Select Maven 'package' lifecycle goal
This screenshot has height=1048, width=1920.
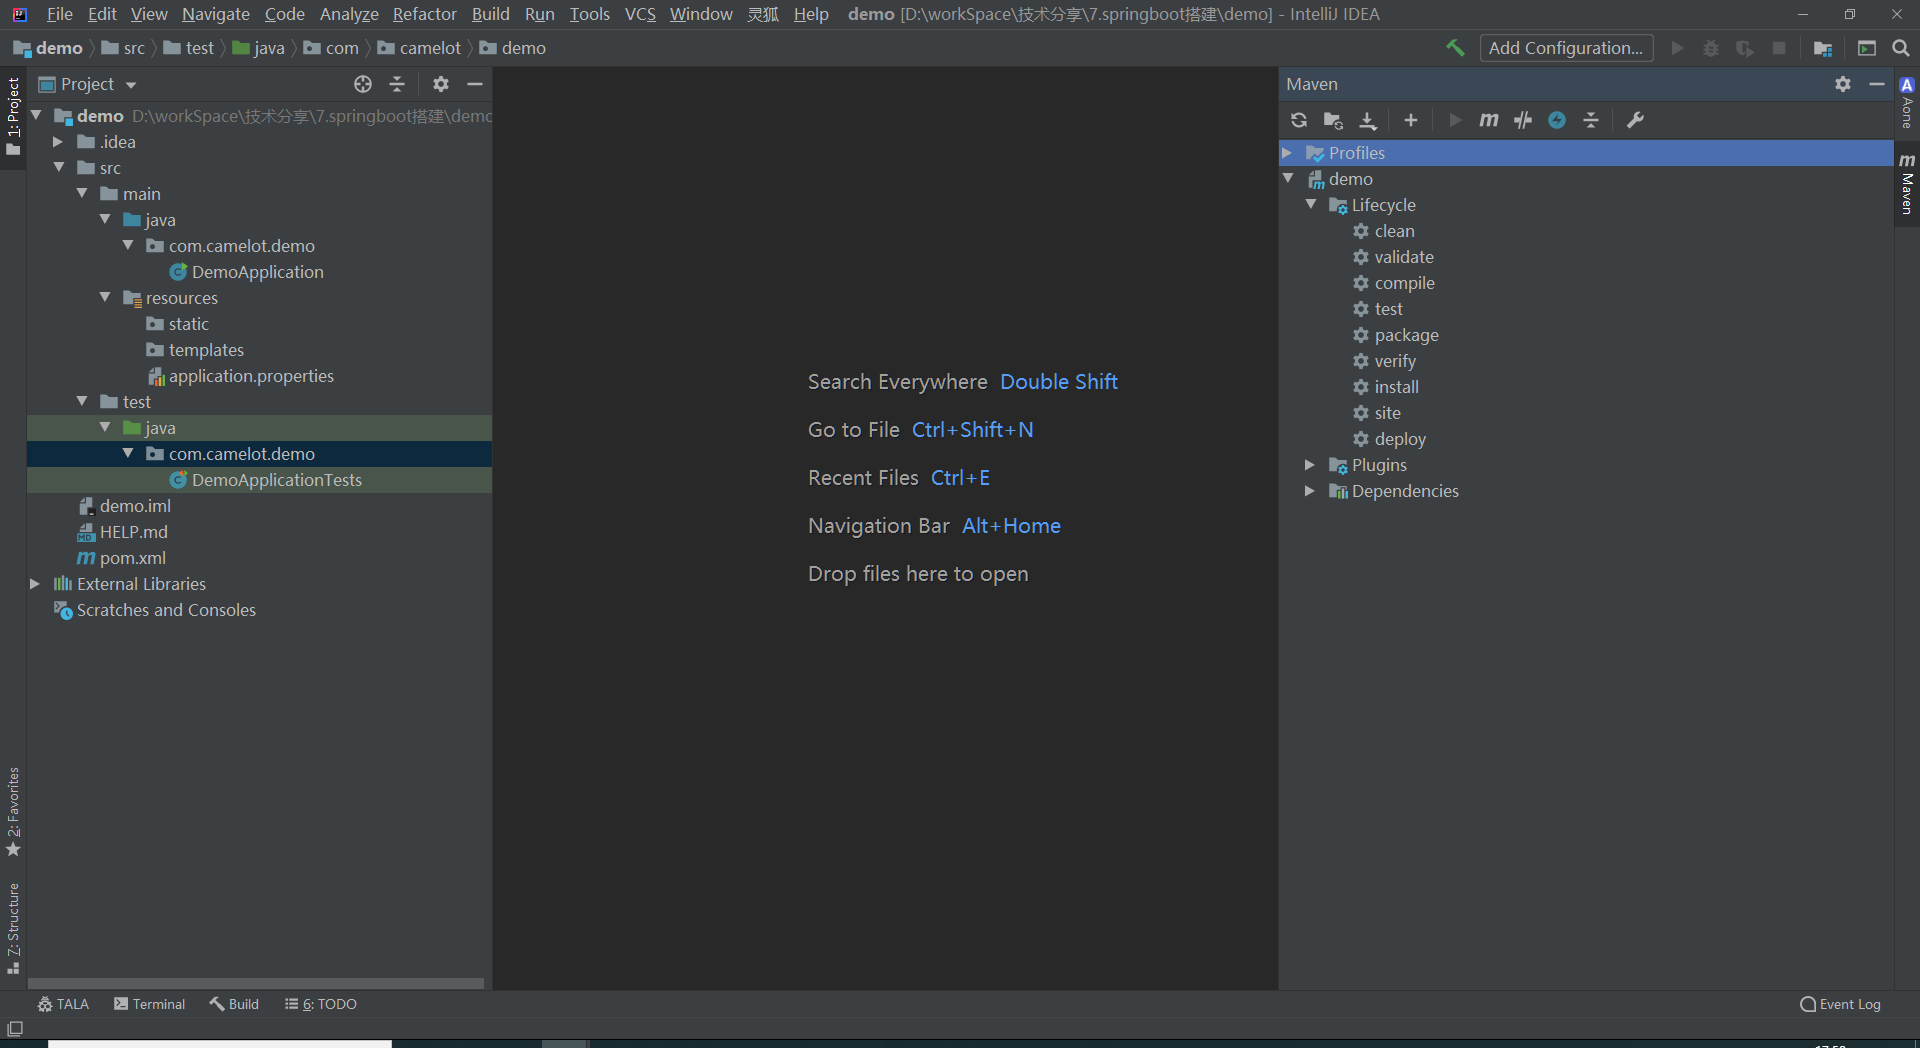click(x=1407, y=335)
